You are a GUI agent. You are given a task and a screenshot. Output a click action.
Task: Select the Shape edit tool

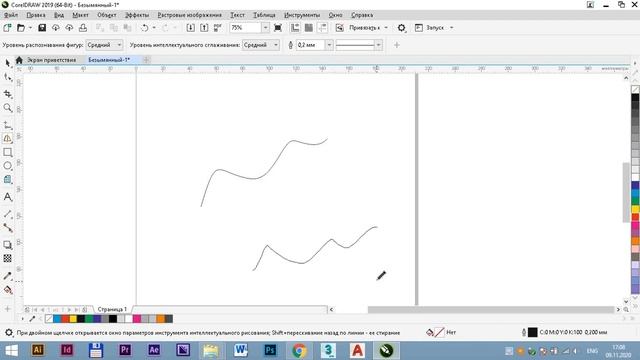(x=7, y=77)
